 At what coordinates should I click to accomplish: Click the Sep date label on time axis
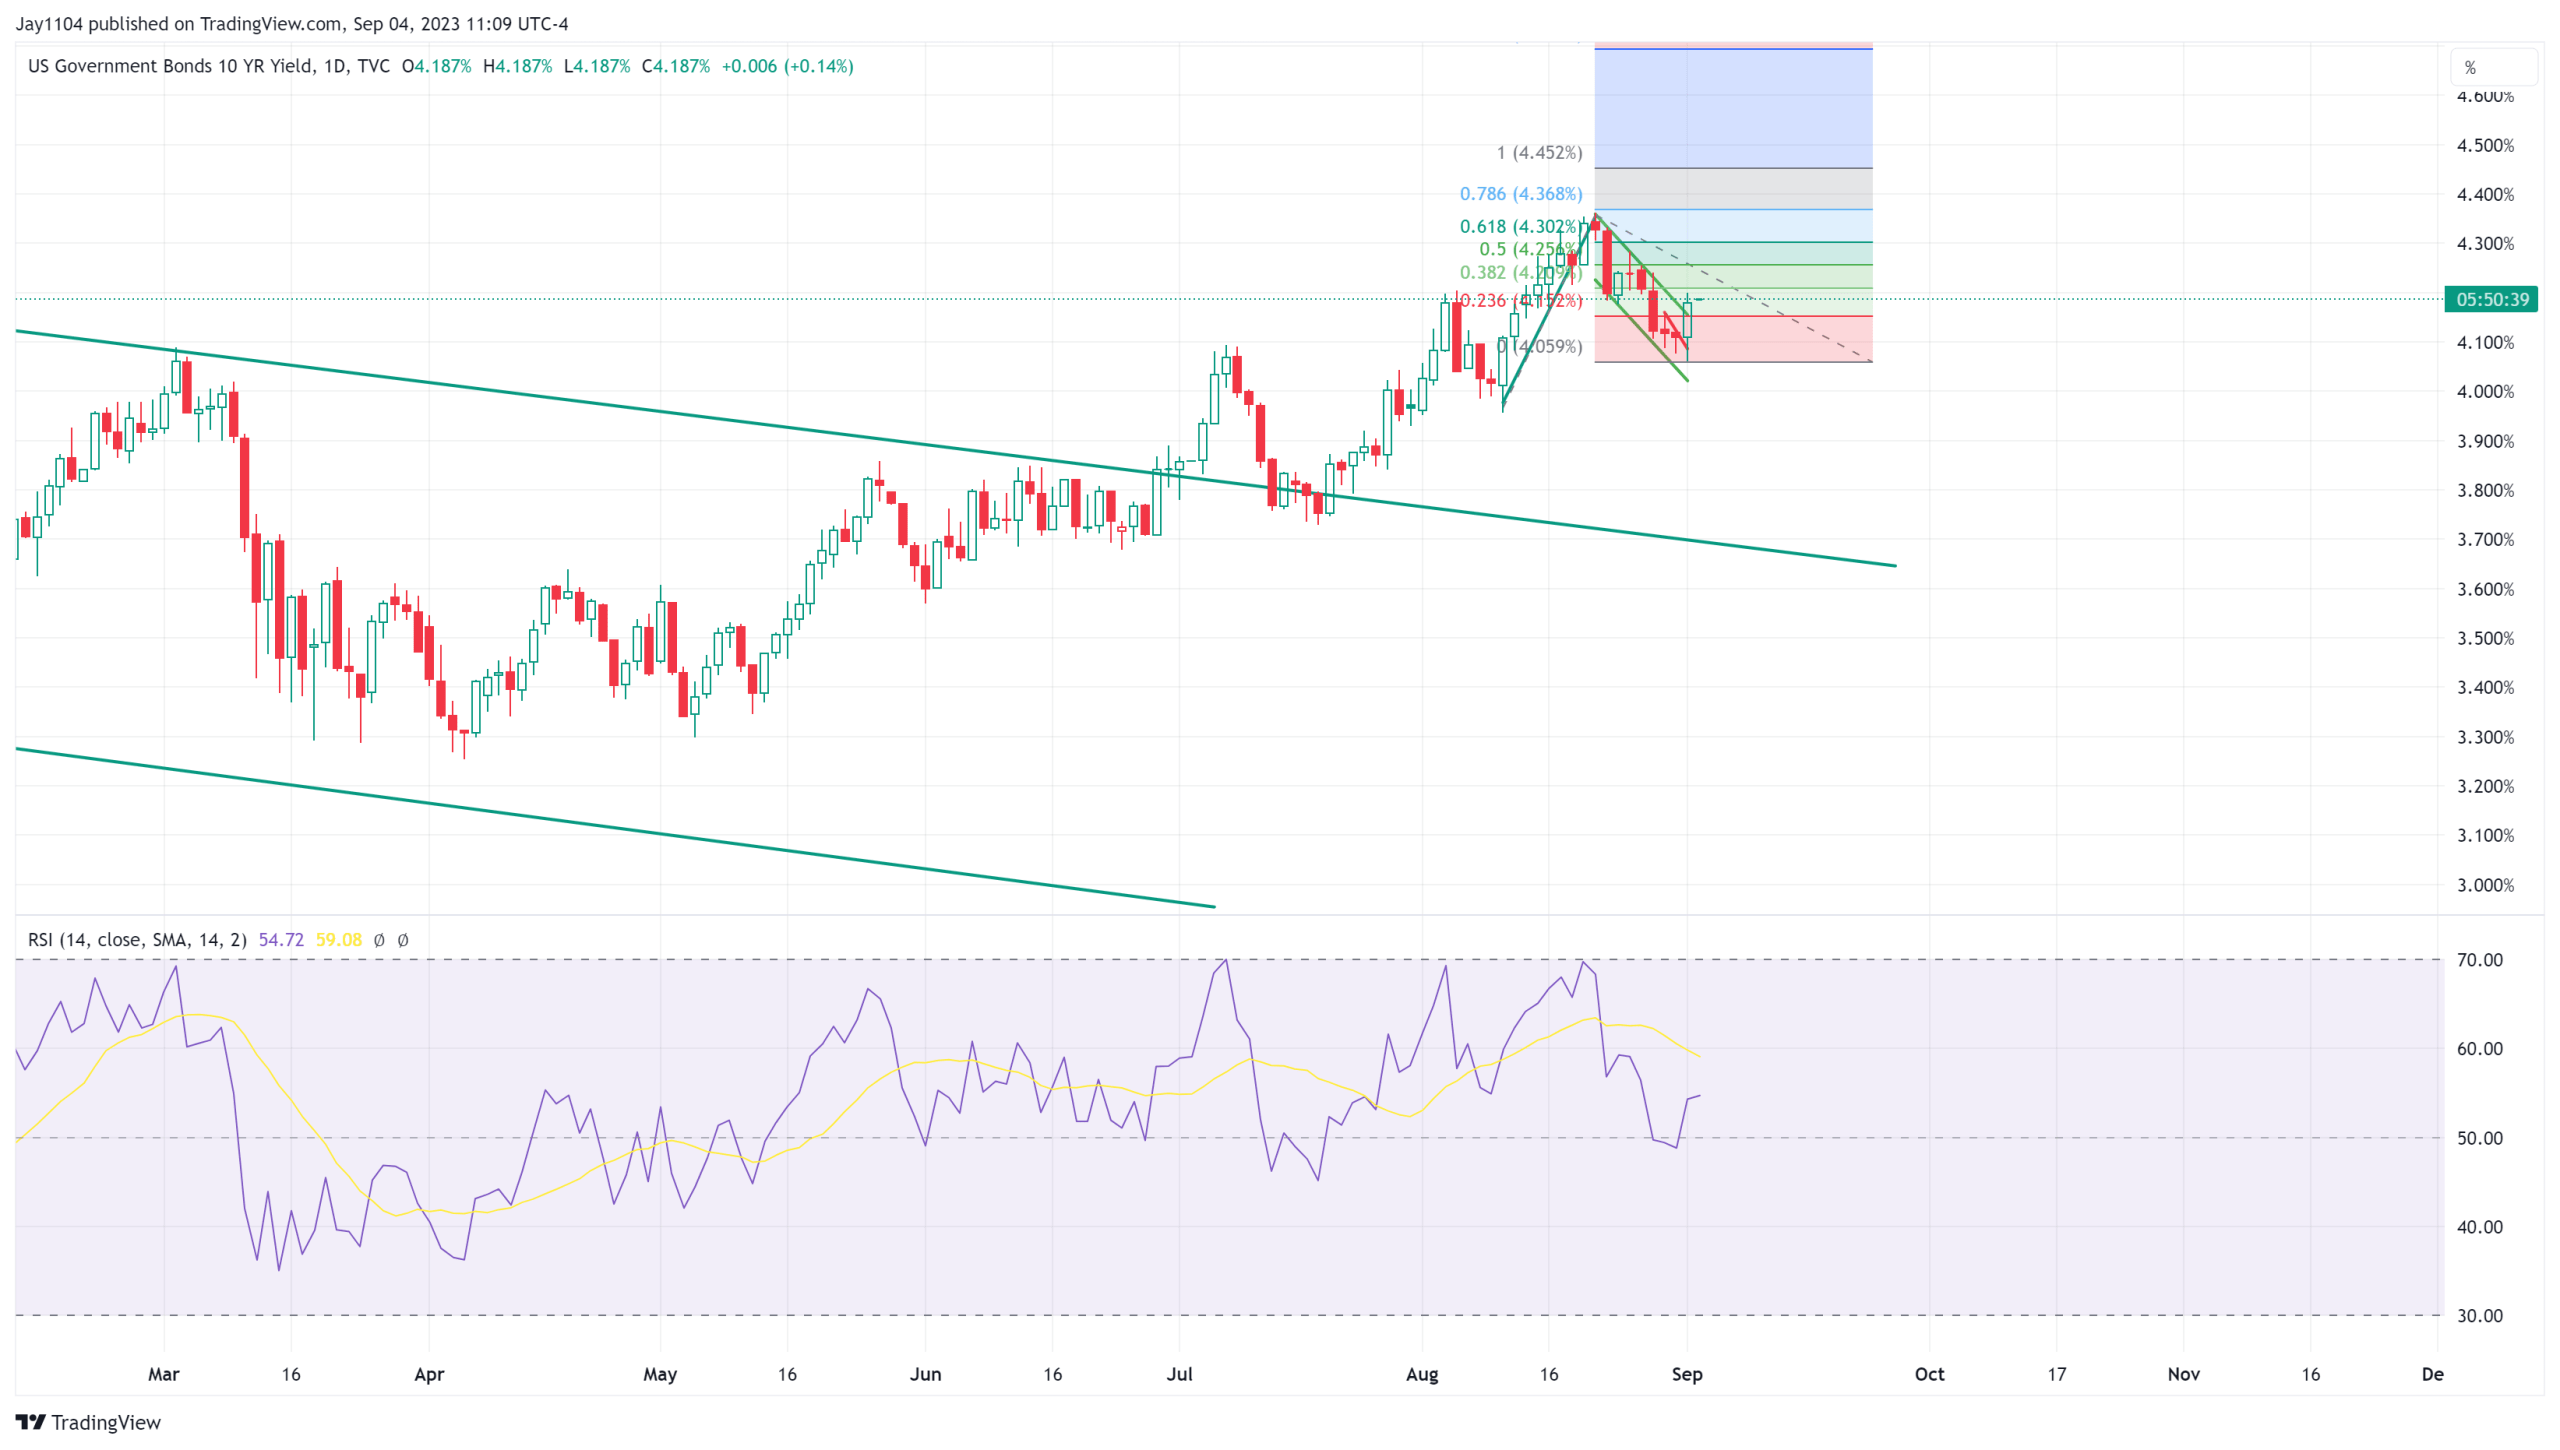[1687, 1374]
